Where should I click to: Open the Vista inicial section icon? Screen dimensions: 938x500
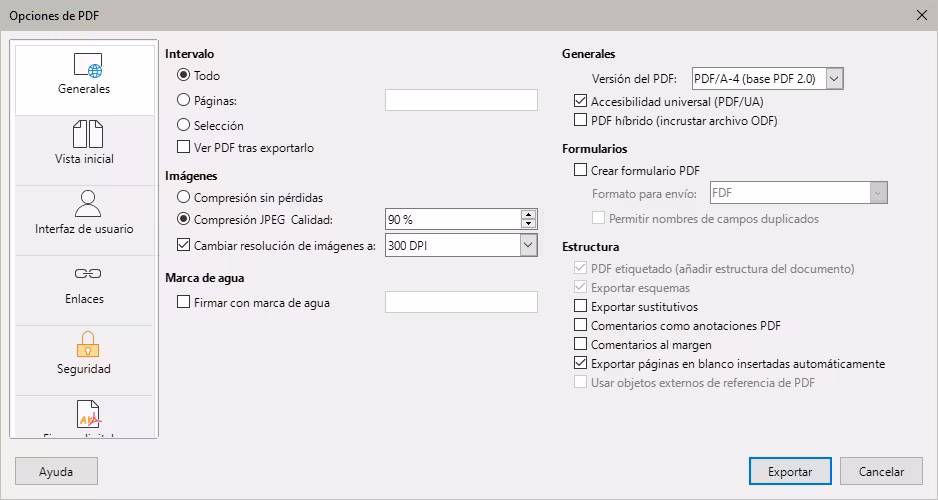pyautogui.click(x=88, y=134)
